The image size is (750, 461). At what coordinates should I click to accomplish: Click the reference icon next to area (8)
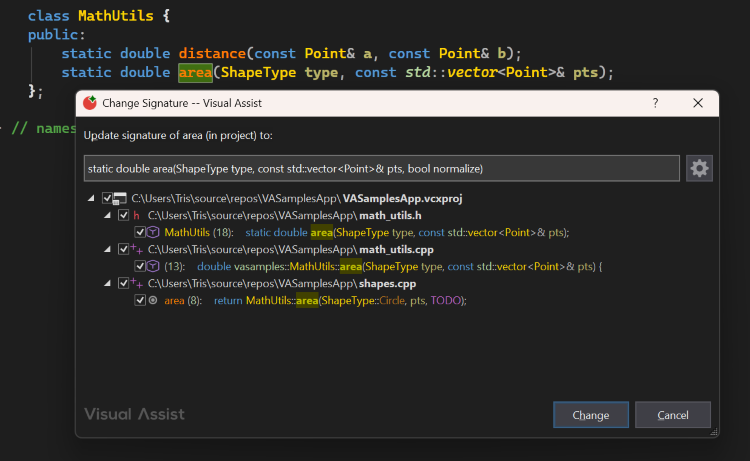(x=153, y=300)
